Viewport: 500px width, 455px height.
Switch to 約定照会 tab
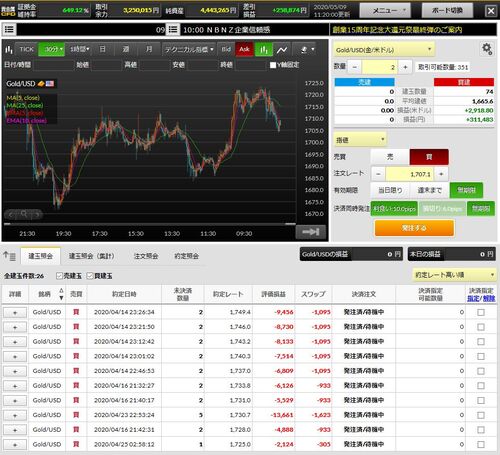(x=186, y=256)
